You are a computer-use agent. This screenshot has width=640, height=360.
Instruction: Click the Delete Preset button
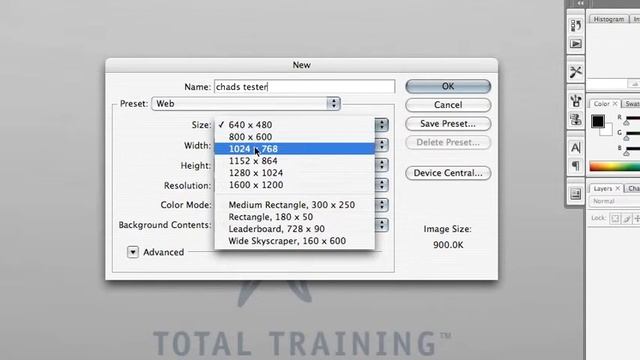click(448, 142)
